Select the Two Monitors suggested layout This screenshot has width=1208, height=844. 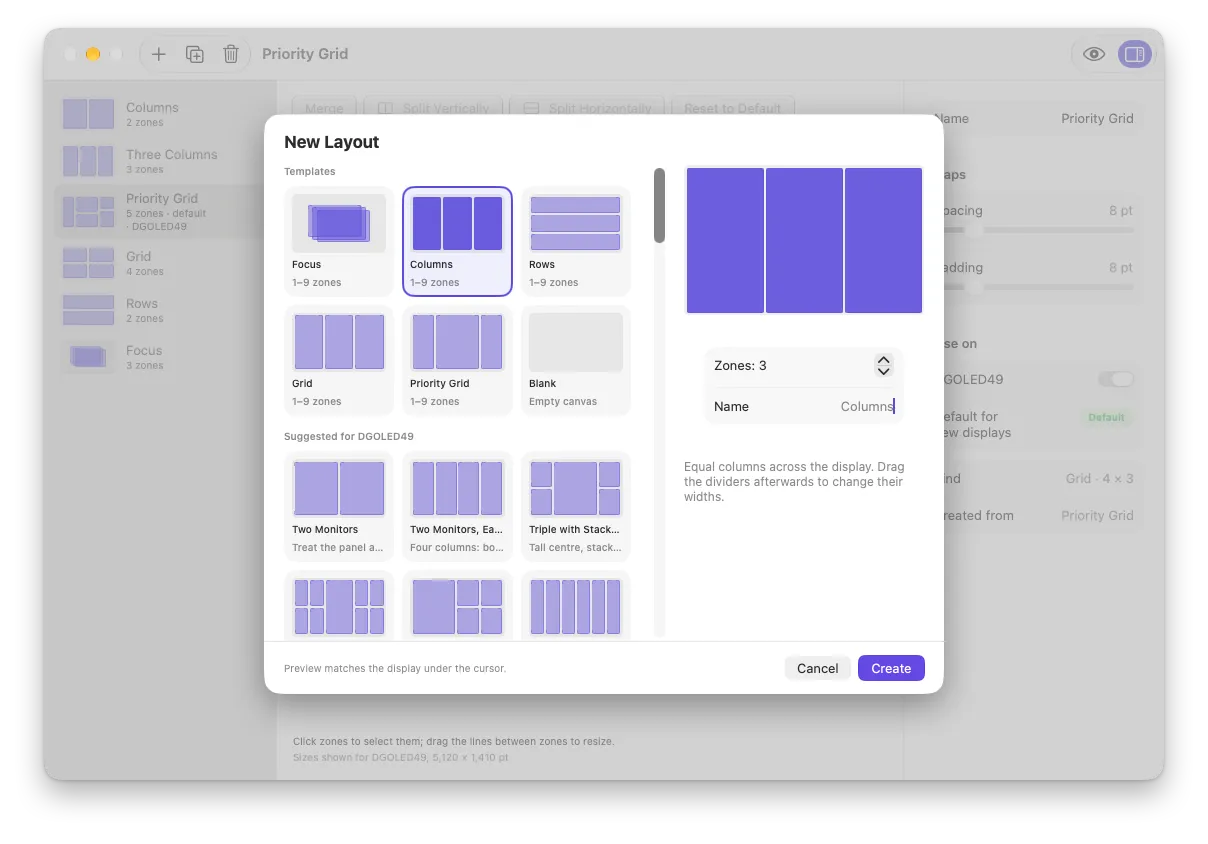[x=339, y=506]
